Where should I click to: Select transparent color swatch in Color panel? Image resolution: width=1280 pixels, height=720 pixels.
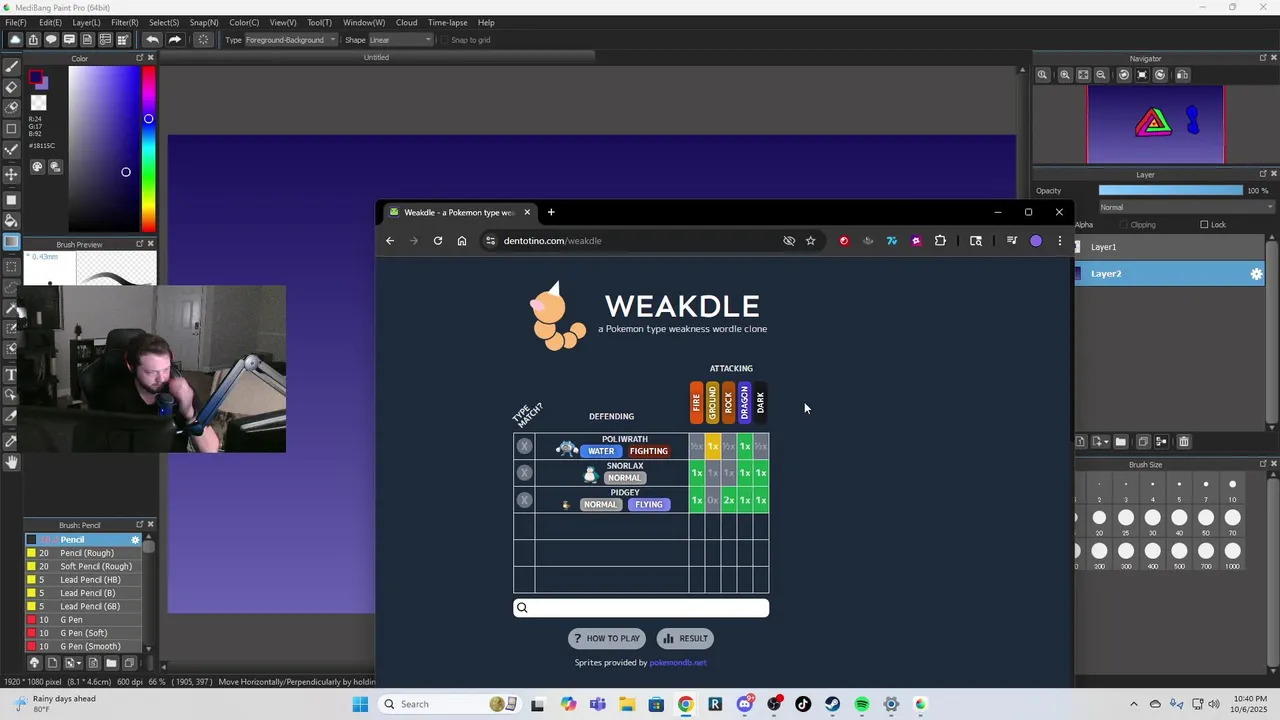pyautogui.click(x=38, y=103)
